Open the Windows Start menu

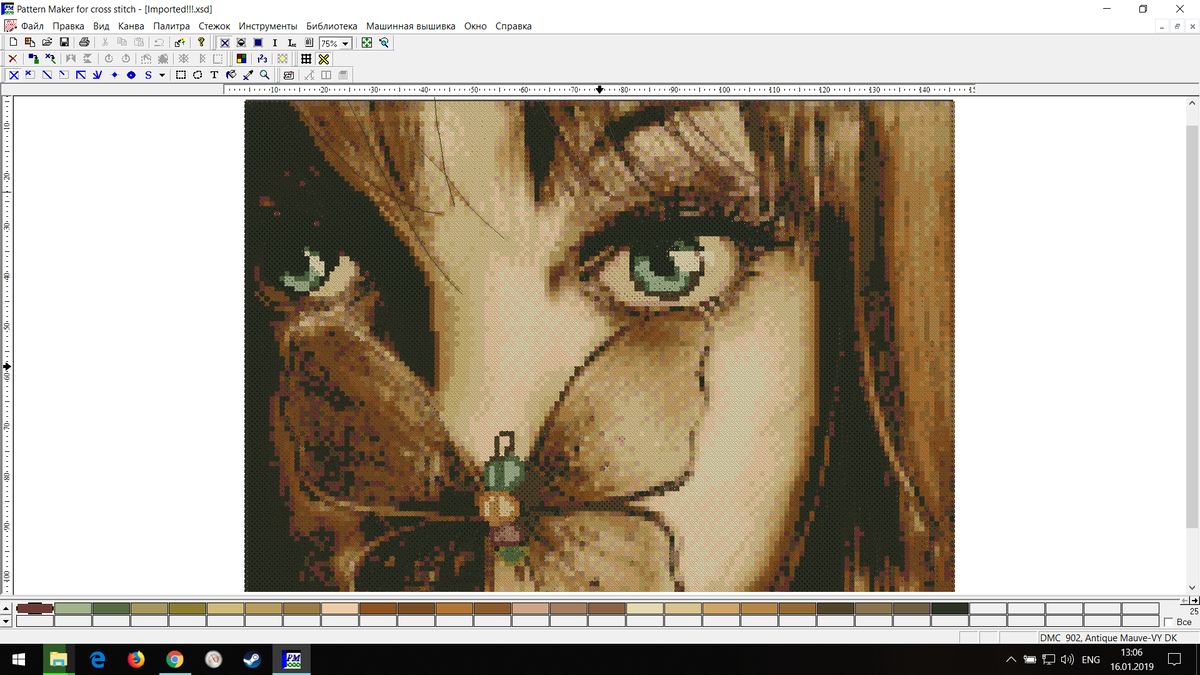point(20,659)
